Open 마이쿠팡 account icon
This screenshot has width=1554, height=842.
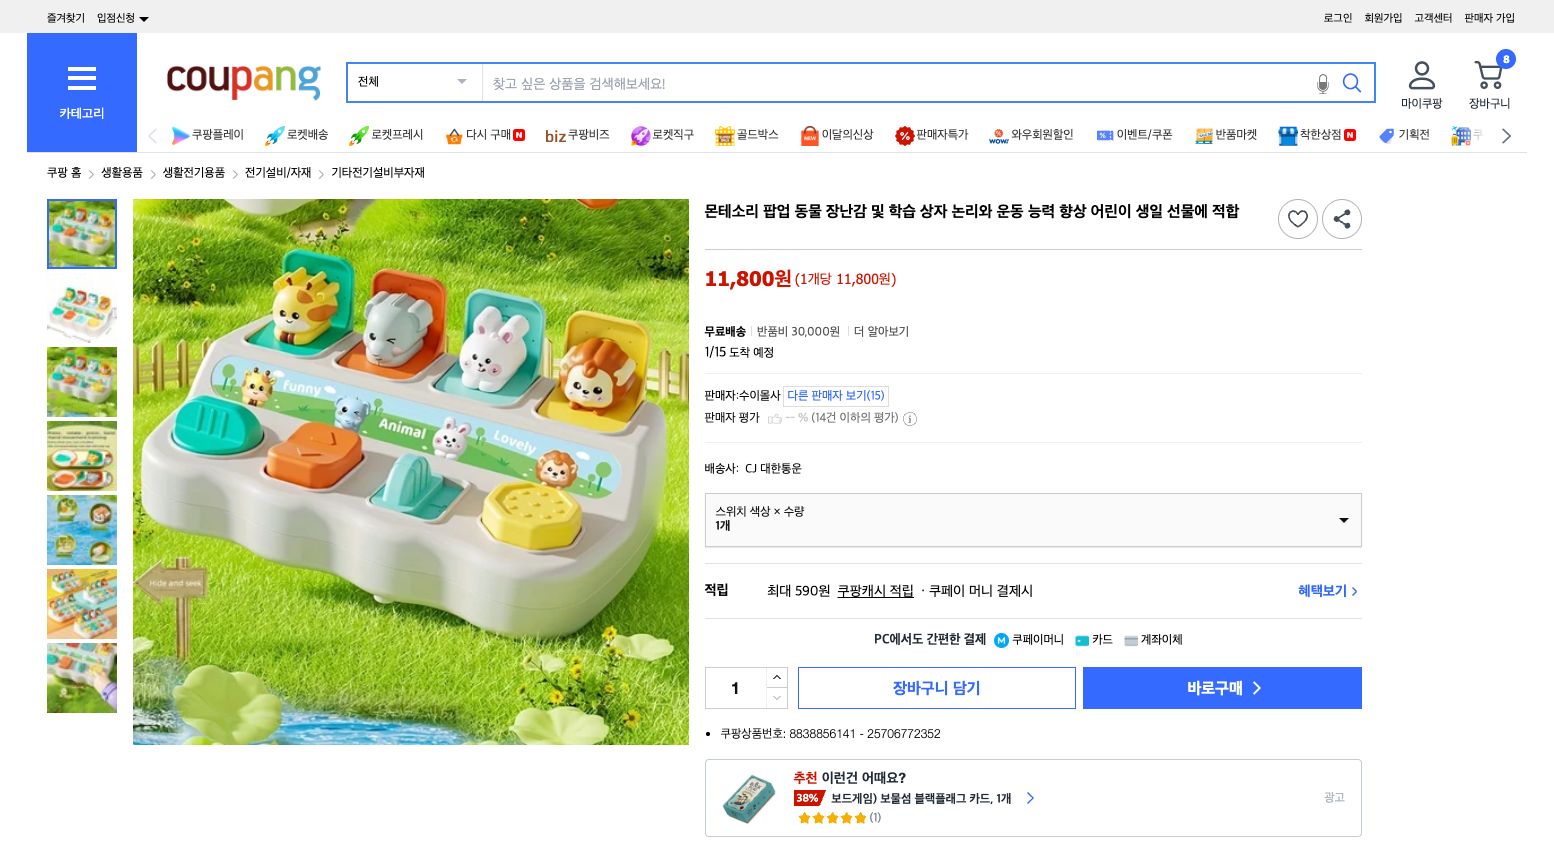[1421, 75]
